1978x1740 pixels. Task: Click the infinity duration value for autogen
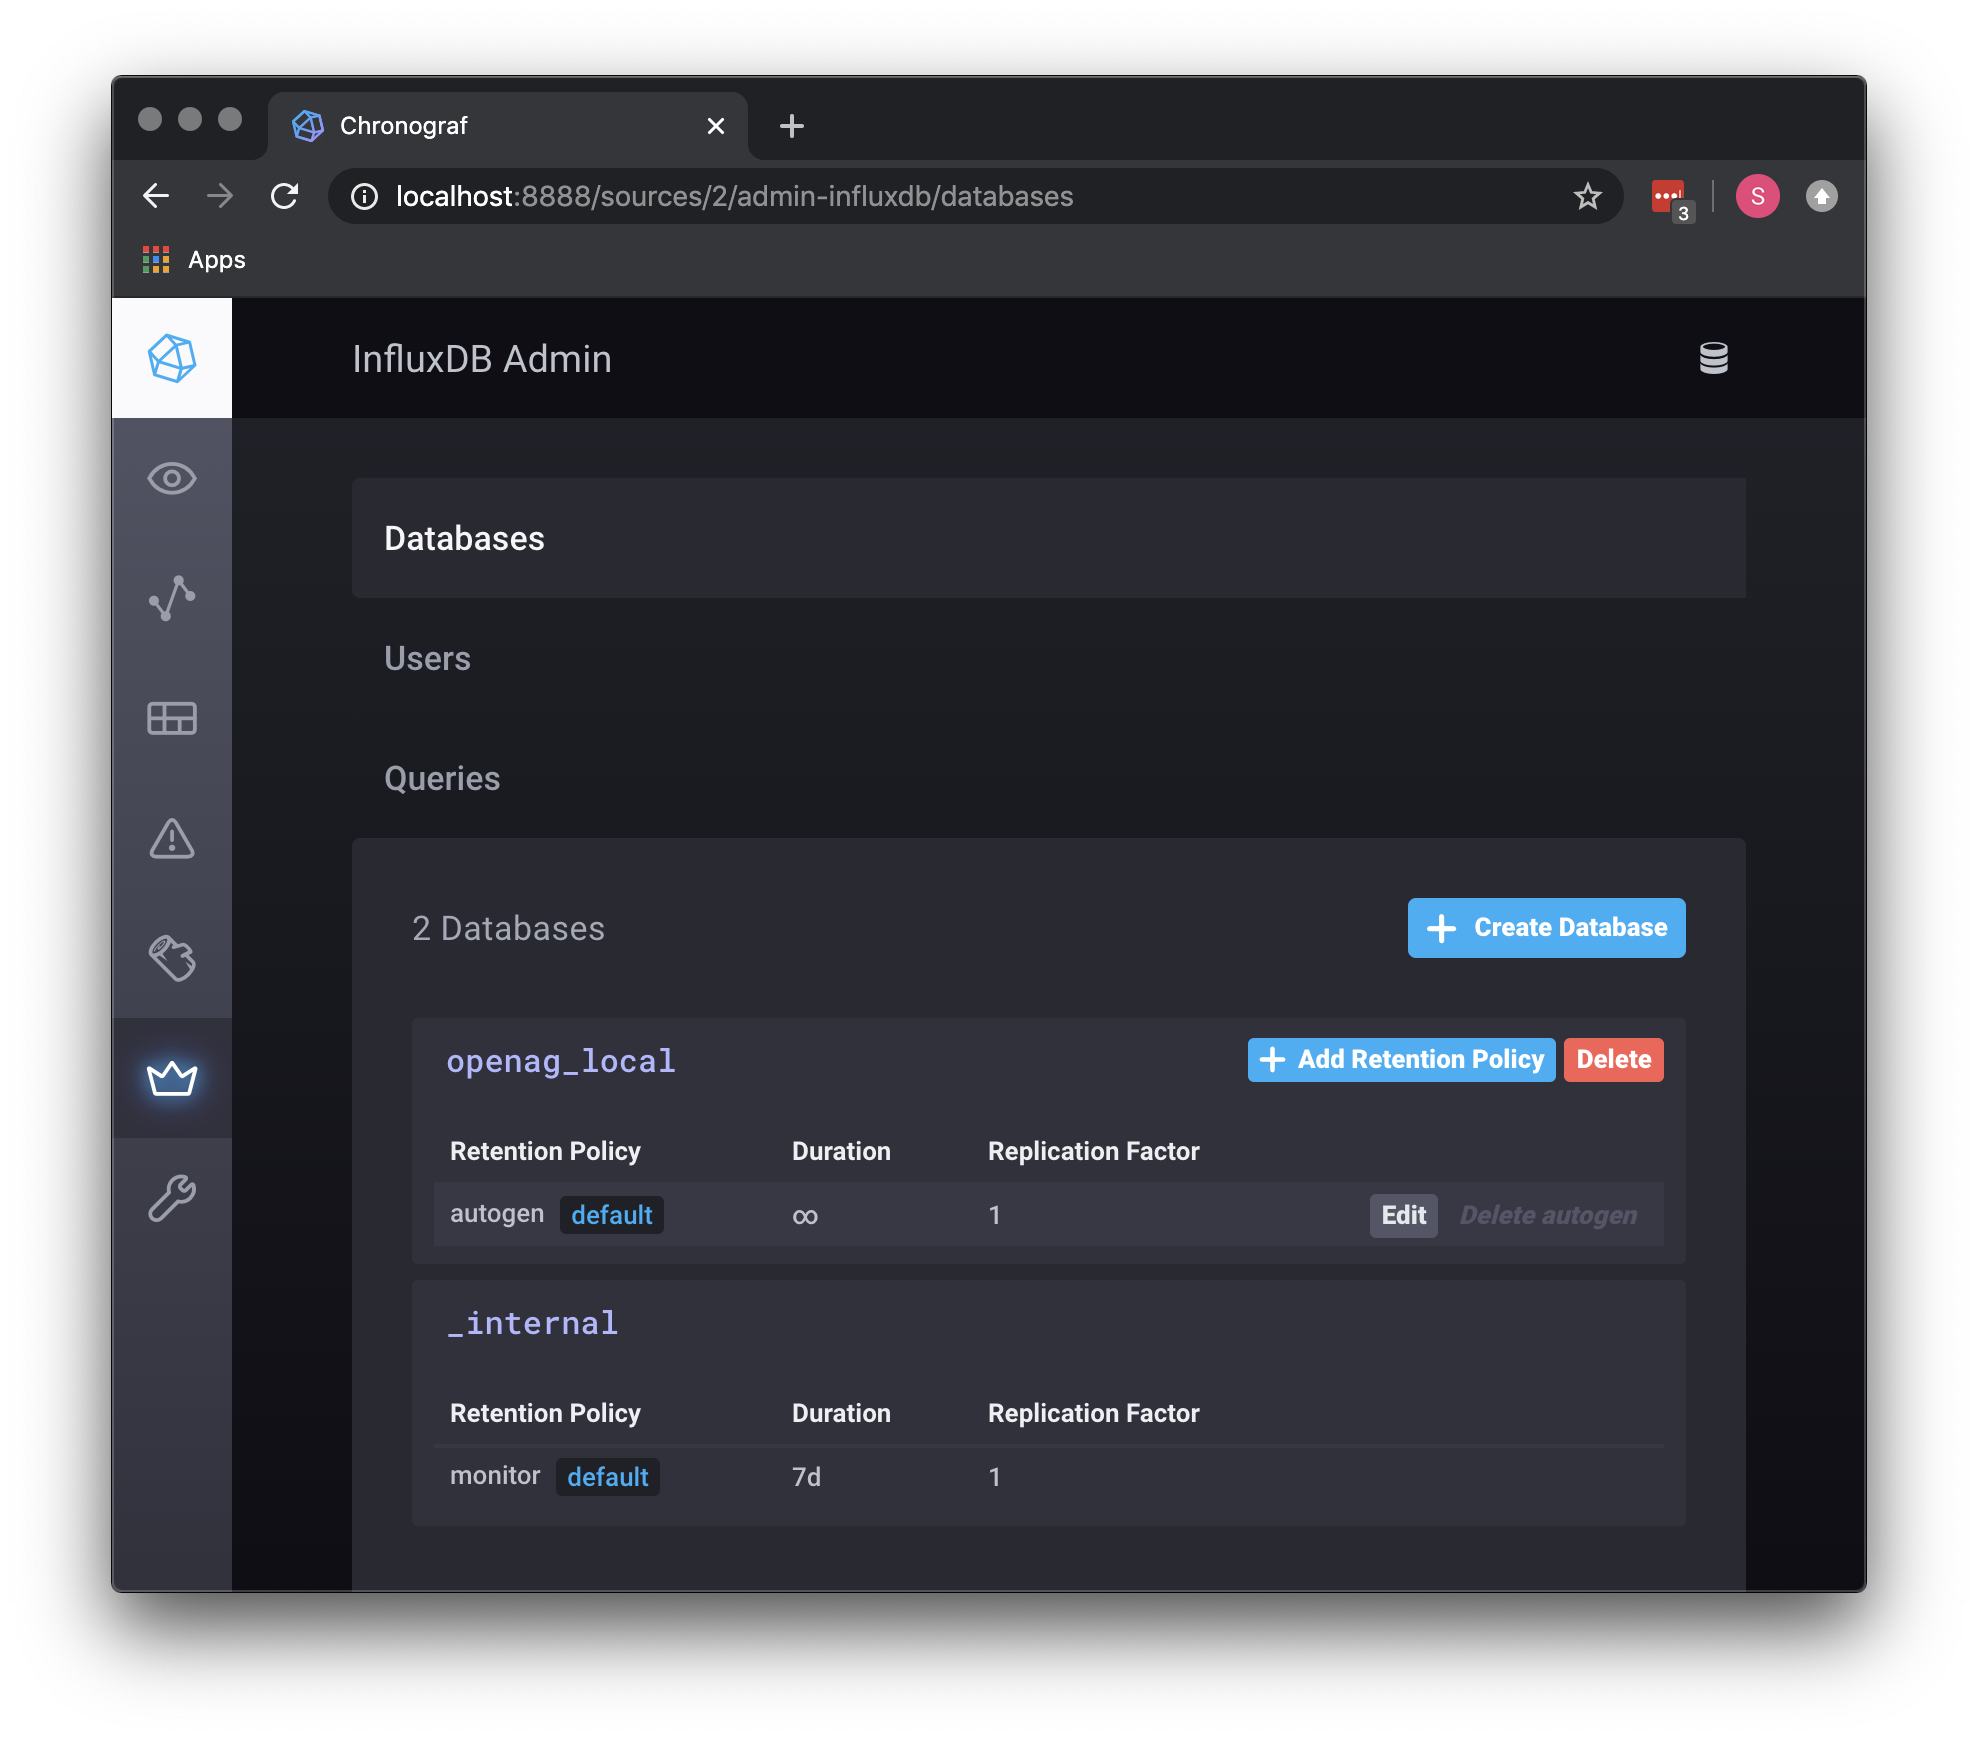coord(805,1216)
